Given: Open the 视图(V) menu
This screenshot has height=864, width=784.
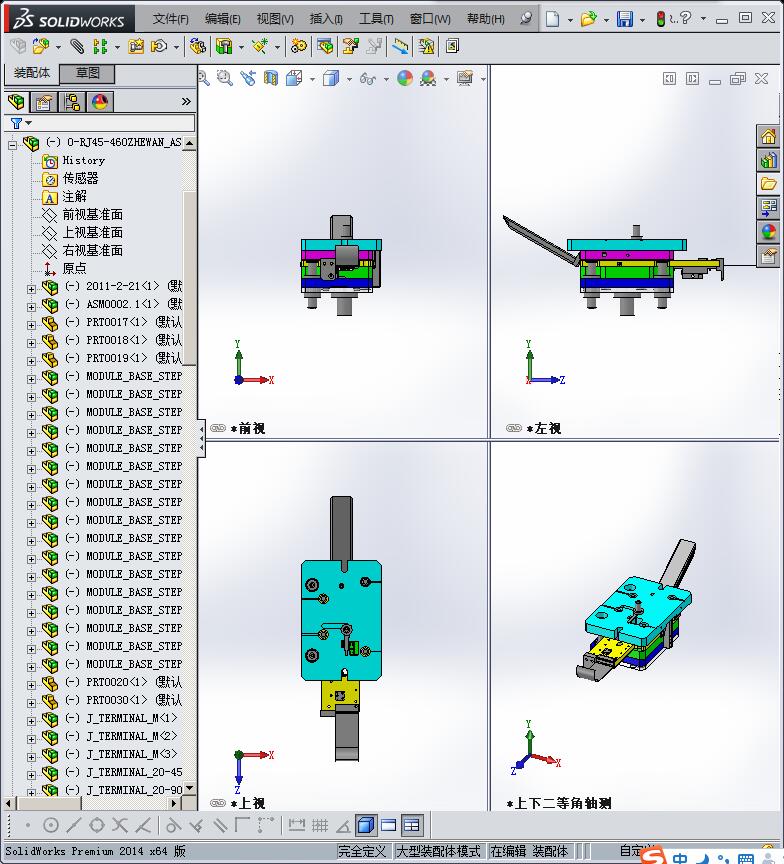Looking at the screenshot, I should point(275,19).
